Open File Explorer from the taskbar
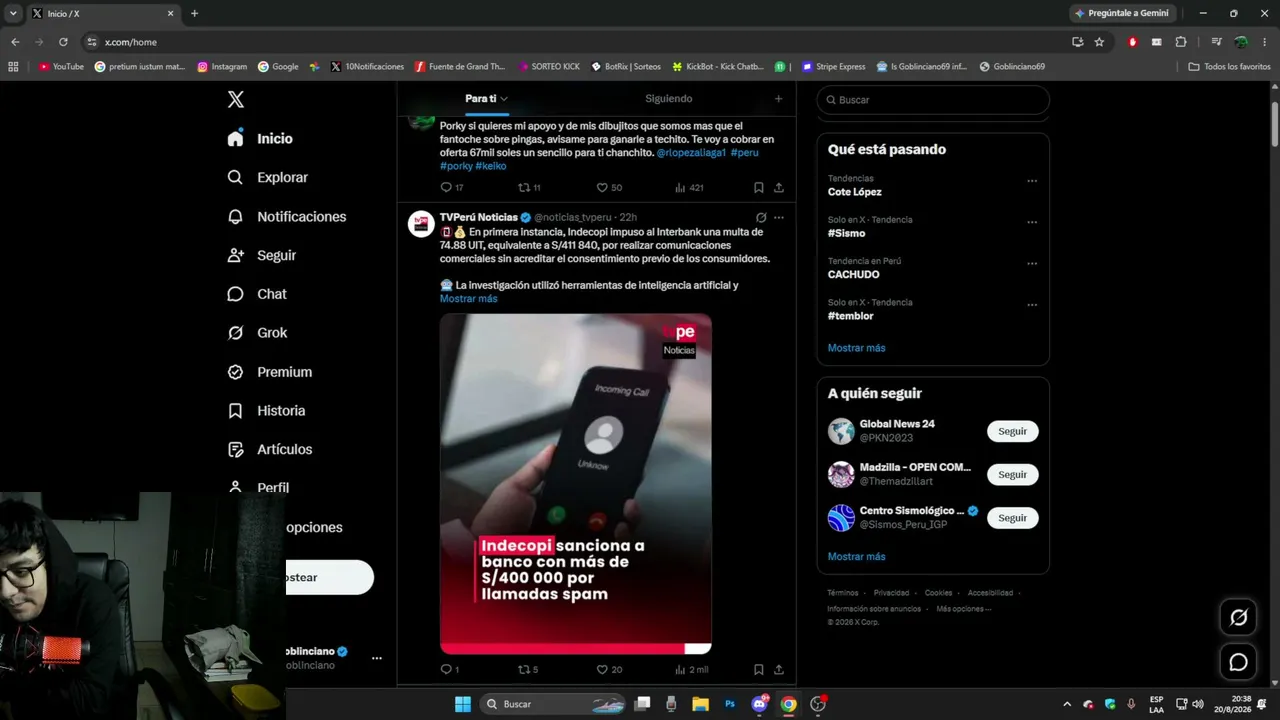The image size is (1280, 720). coord(700,704)
